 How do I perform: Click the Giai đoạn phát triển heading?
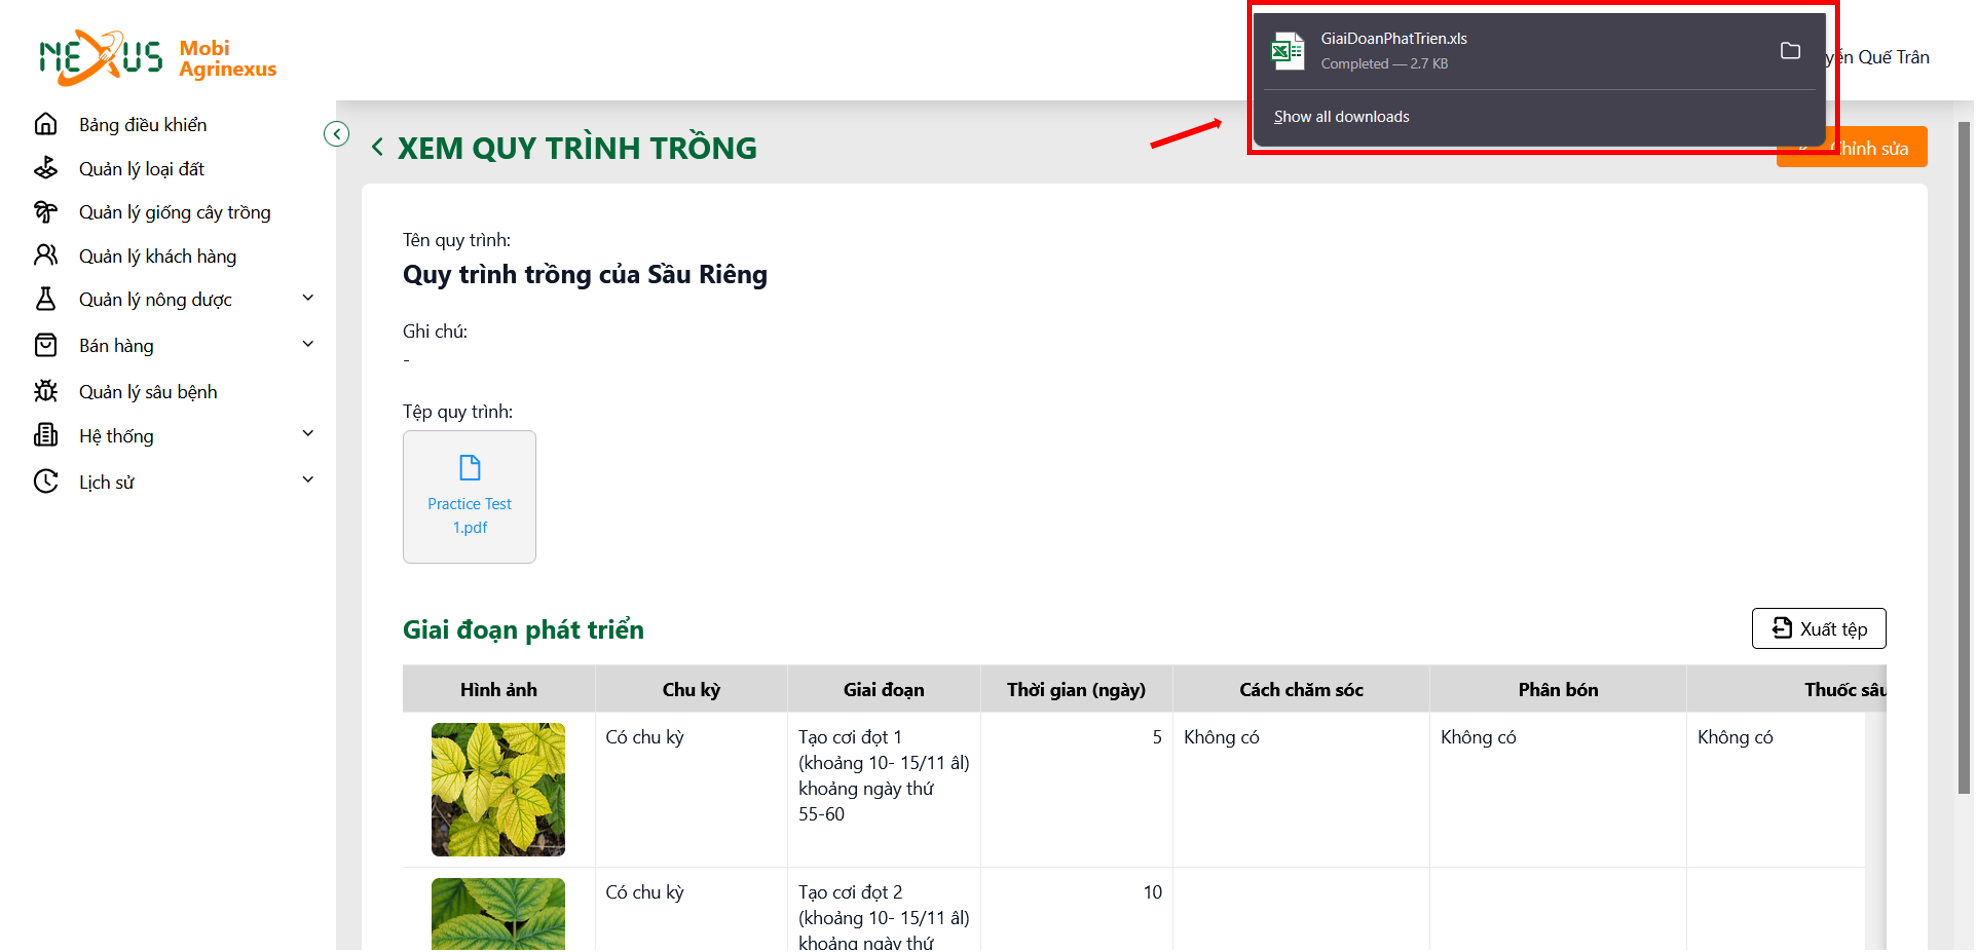point(523,630)
